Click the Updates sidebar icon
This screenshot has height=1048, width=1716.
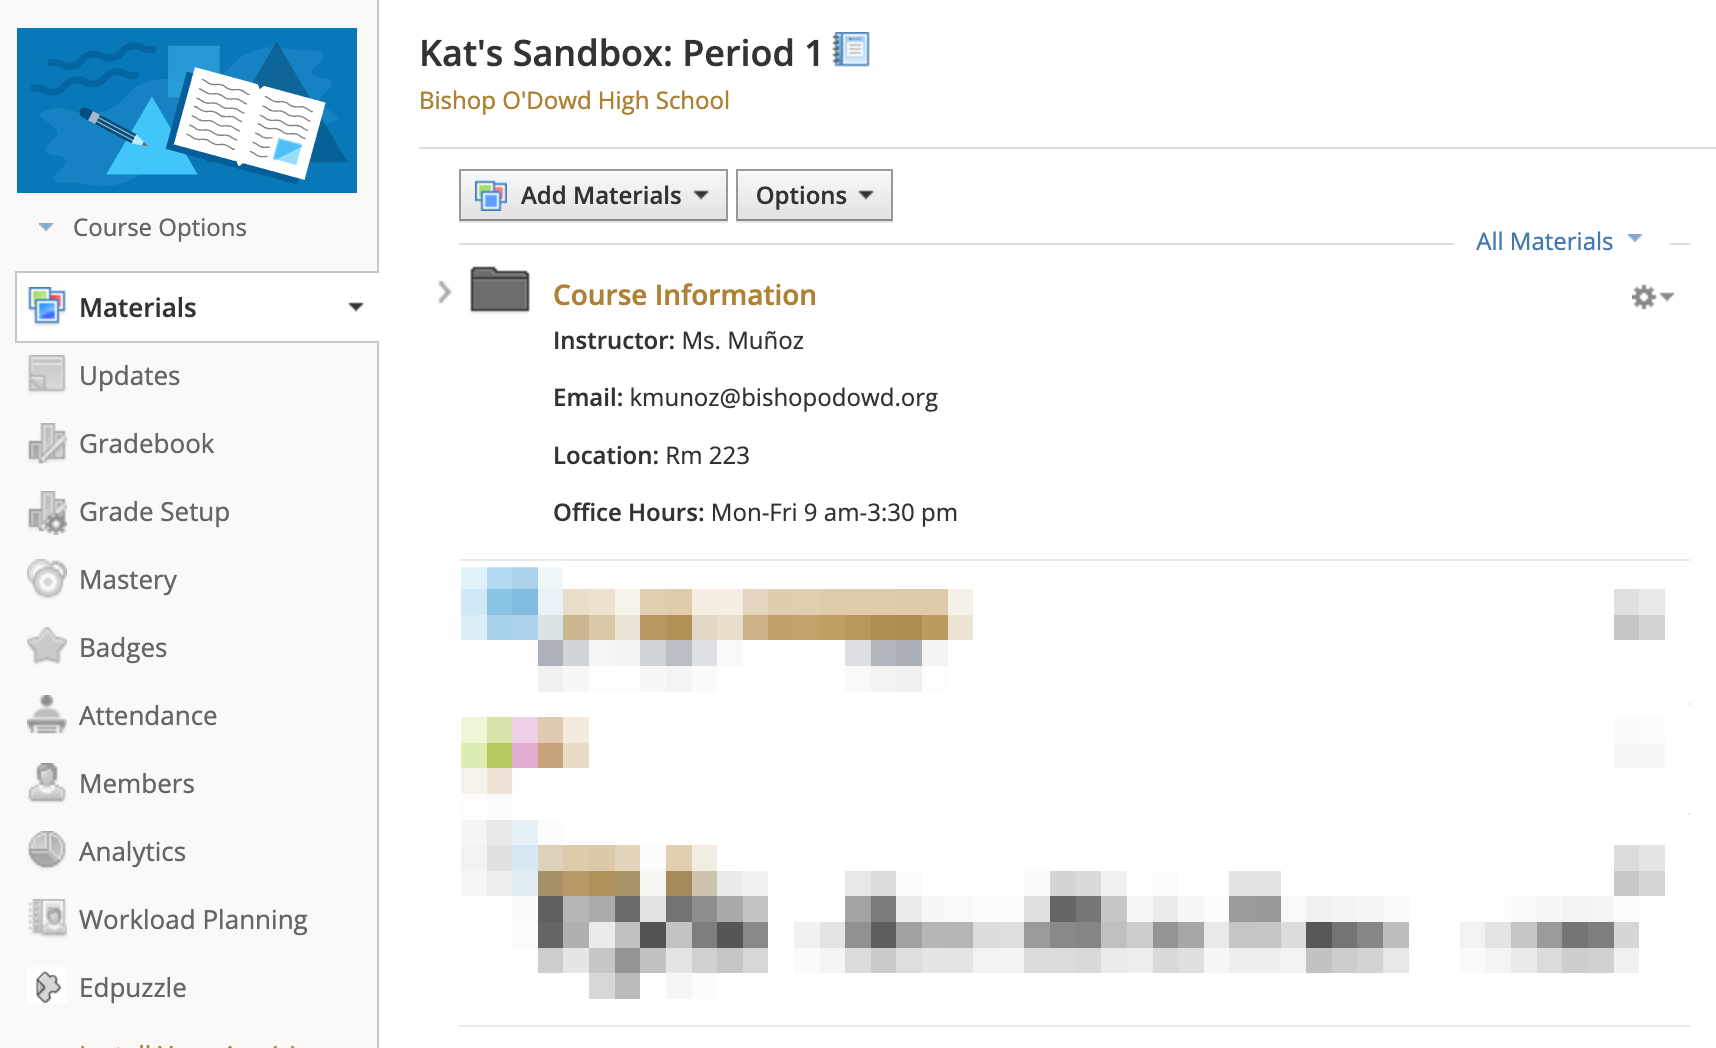pyautogui.click(x=47, y=375)
